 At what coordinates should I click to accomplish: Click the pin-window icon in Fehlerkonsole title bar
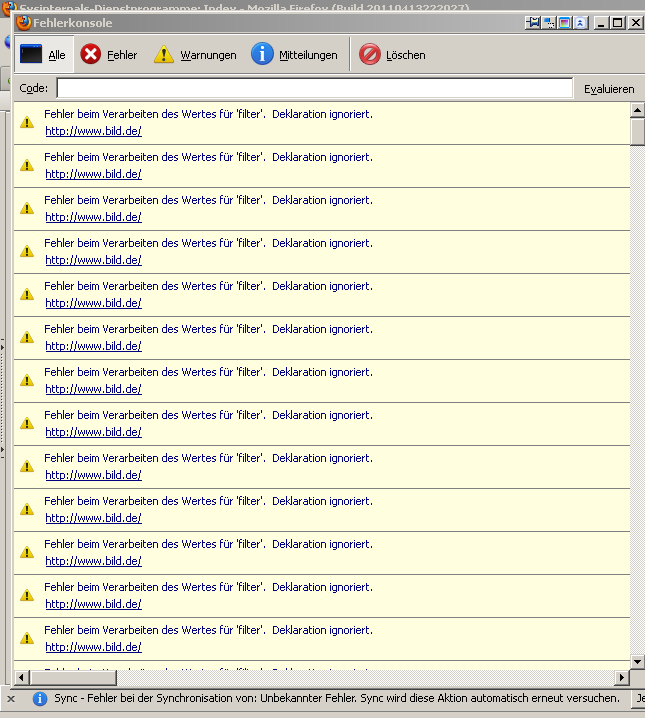(x=532, y=22)
